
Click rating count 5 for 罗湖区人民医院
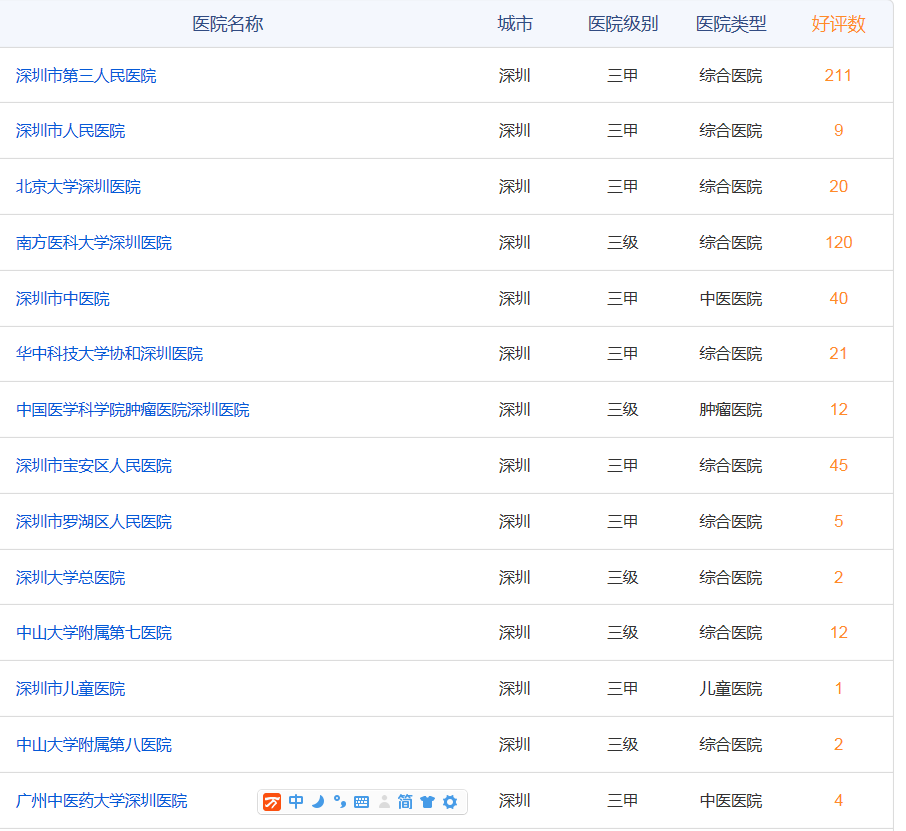point(838,522)
